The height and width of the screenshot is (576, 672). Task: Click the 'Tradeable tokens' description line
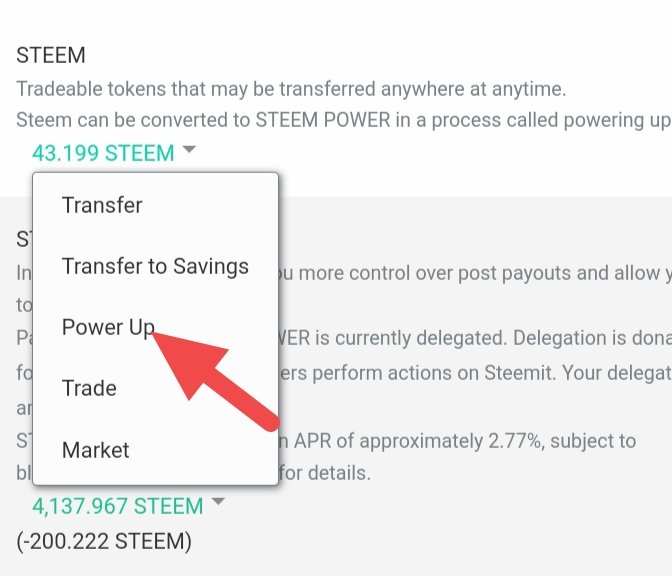tap(291, 89)
